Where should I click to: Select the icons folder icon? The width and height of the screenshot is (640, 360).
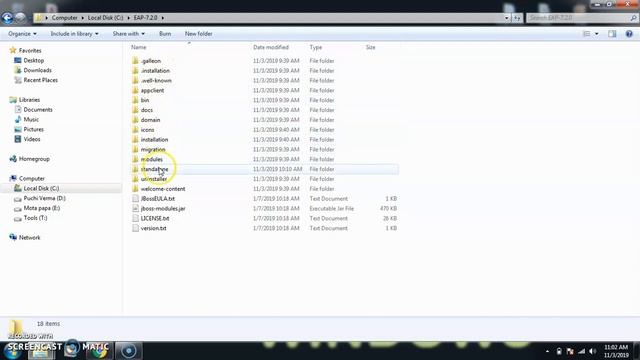[135, 129]
